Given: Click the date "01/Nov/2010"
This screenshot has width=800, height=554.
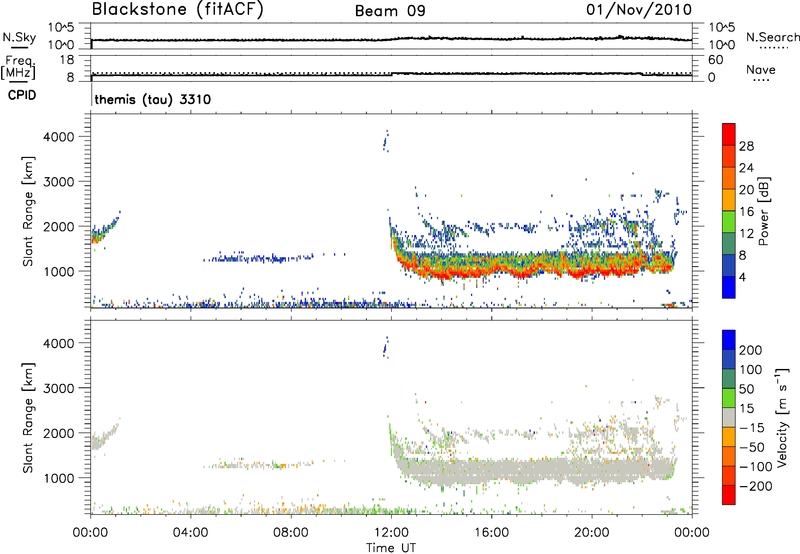Looking at the screenshot, I should (639, 10).
